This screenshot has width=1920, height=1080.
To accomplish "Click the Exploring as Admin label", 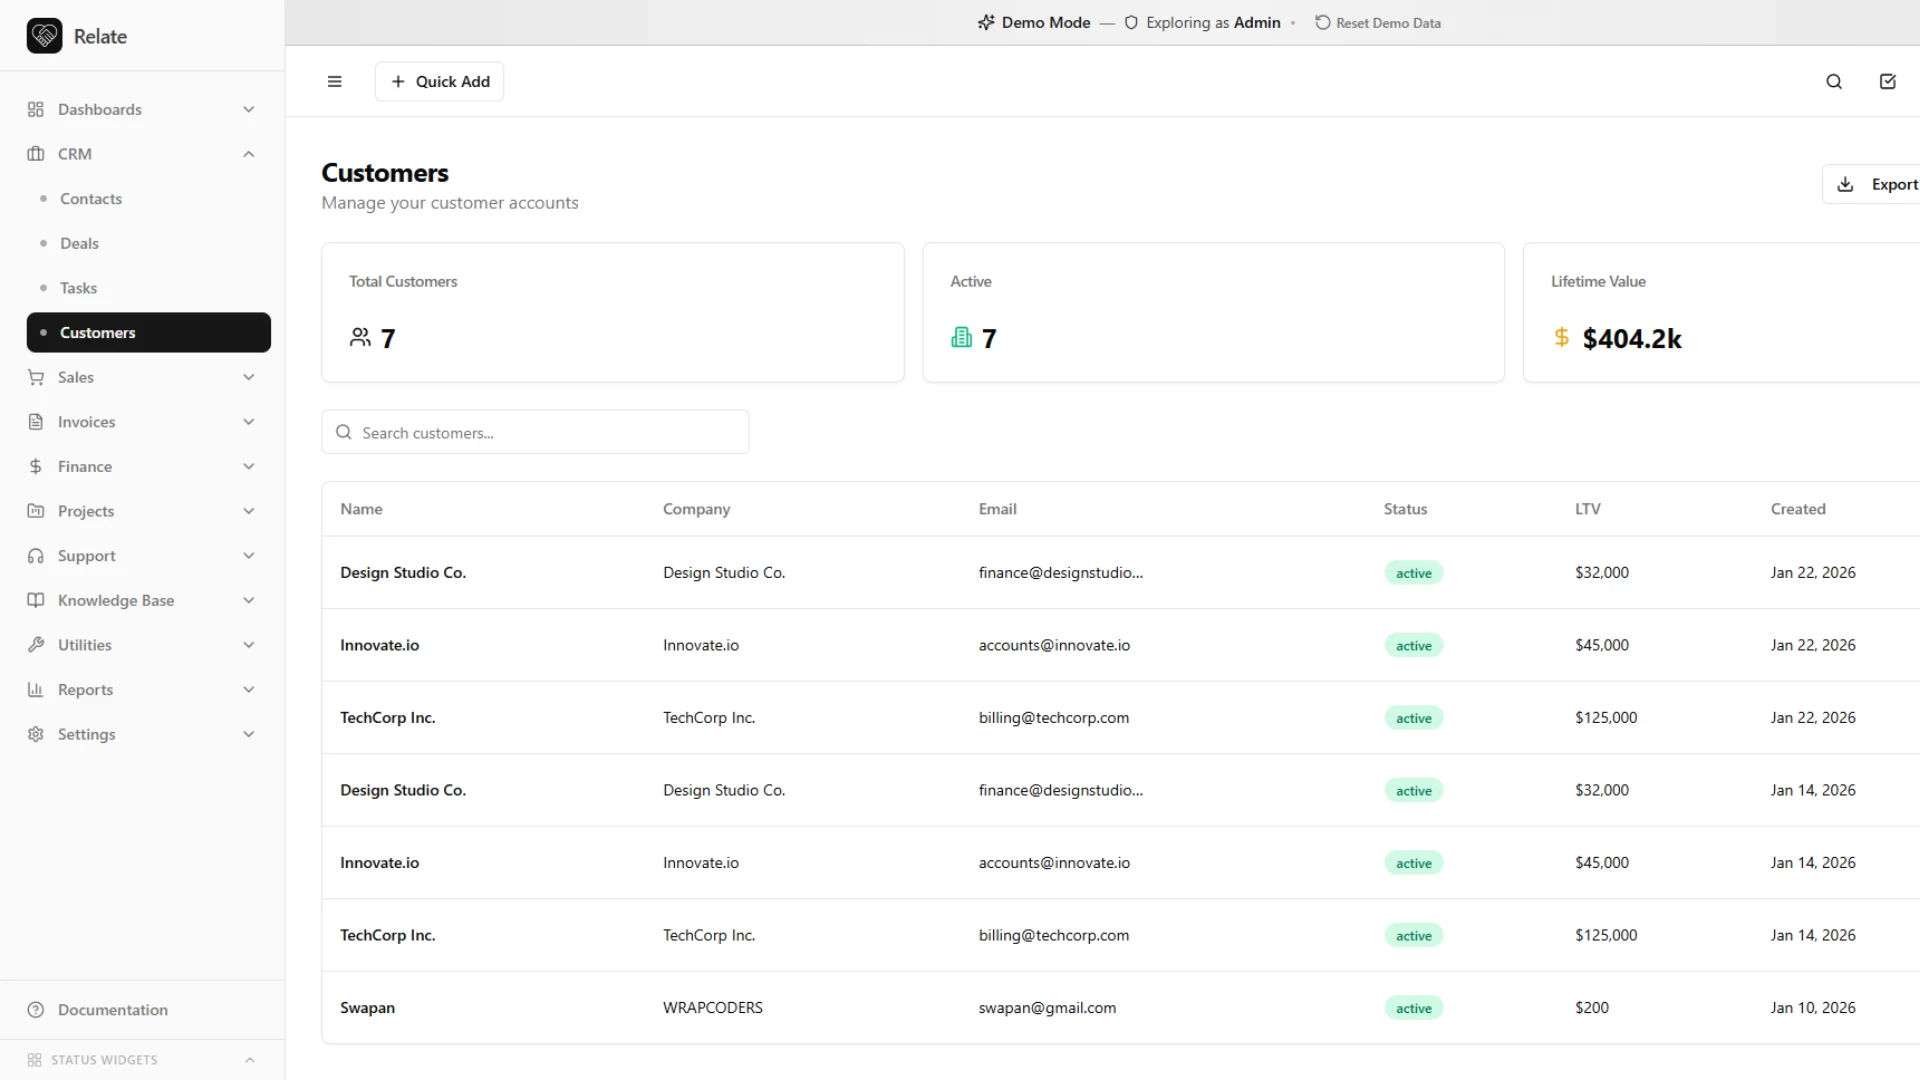I will (1213, 22).
